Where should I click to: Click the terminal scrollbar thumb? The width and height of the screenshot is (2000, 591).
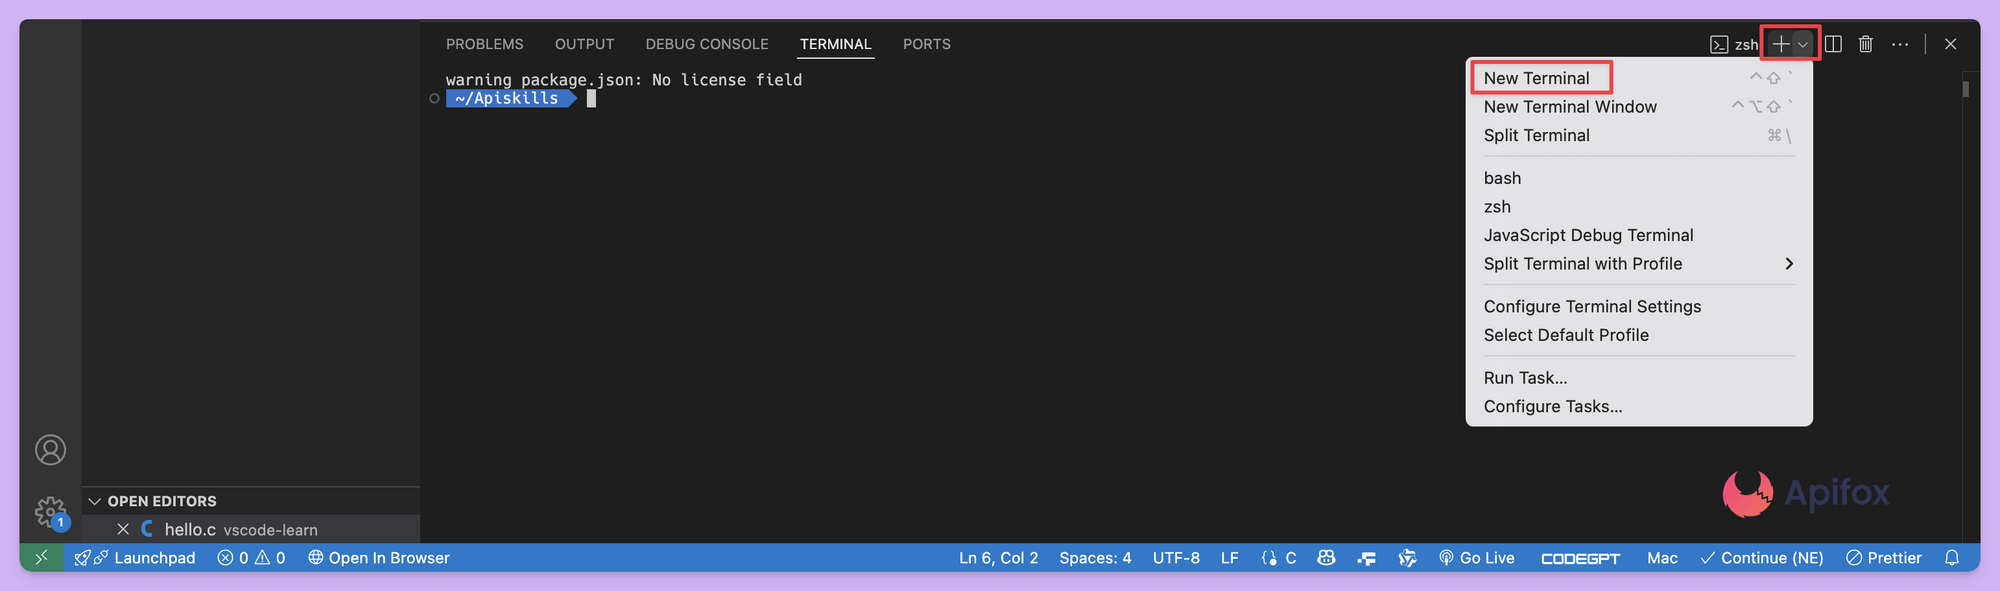point(1965,89)
